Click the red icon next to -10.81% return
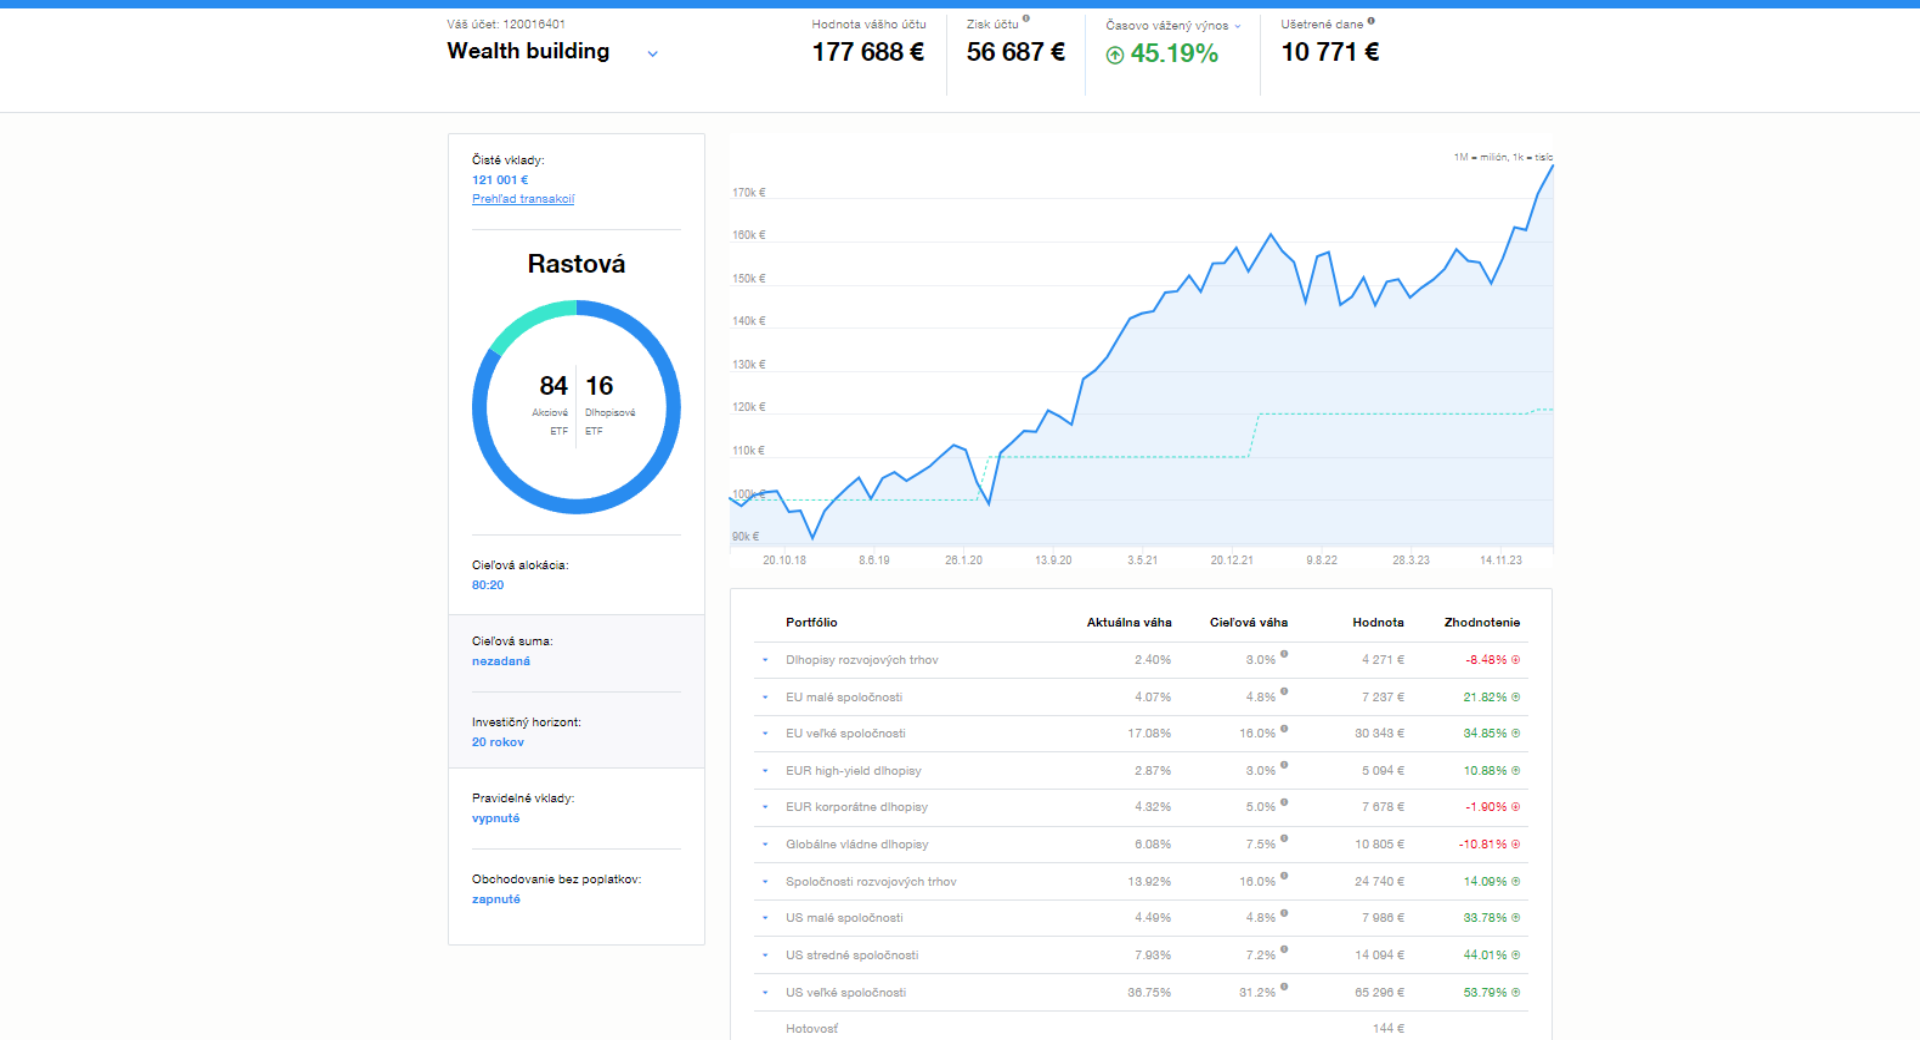The image size is (1920, 1040). click(1516, 845)
